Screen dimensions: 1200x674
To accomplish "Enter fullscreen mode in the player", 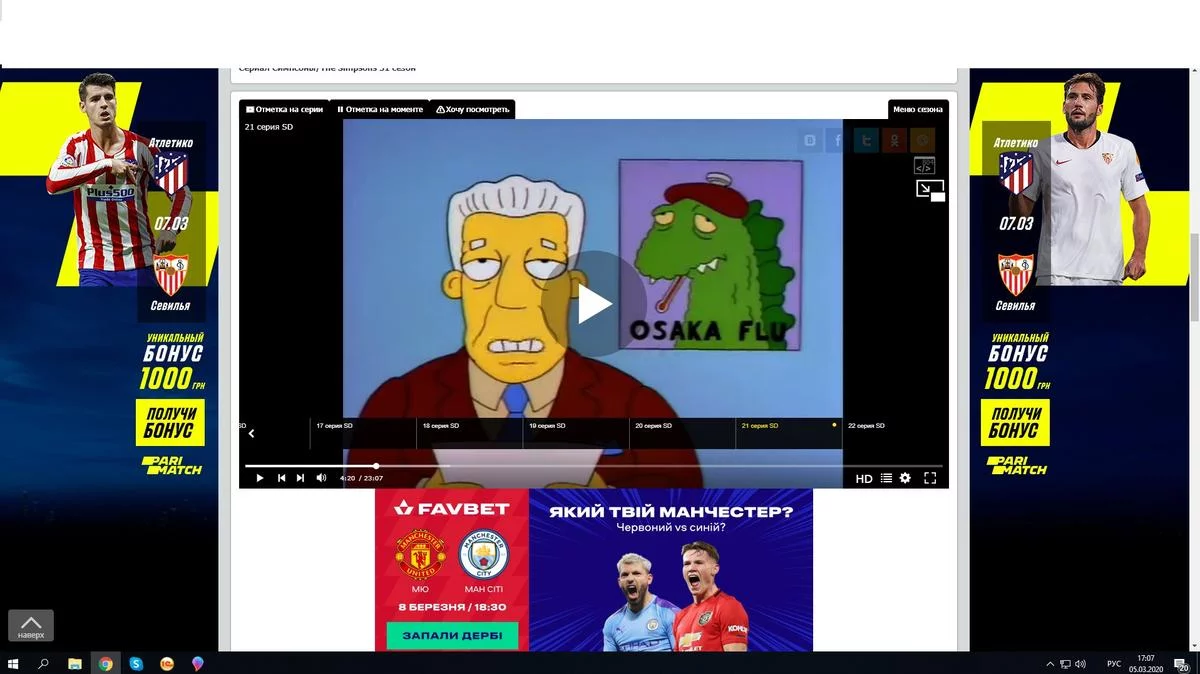I will pyautogui.click(x=930, y=478).
